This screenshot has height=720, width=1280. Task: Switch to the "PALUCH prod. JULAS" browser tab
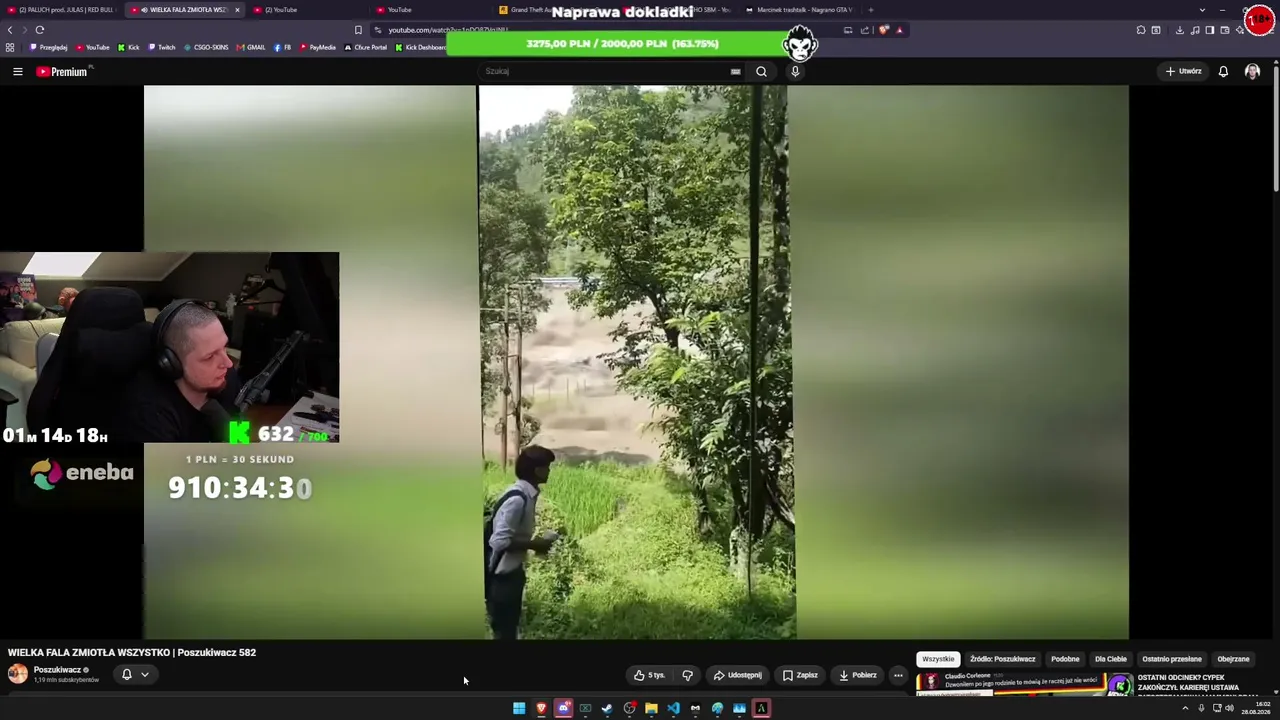(60, 10)
